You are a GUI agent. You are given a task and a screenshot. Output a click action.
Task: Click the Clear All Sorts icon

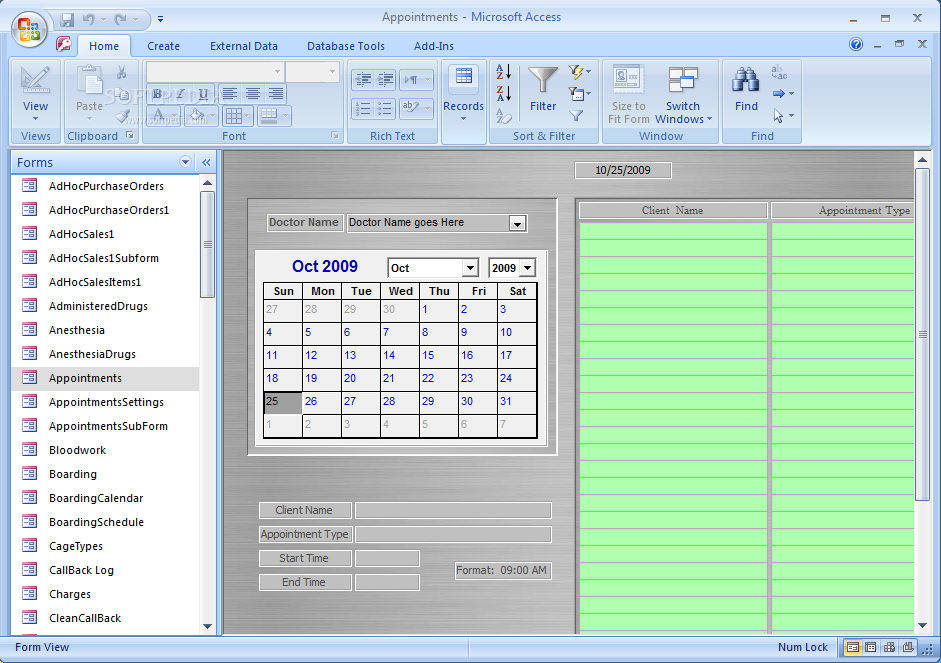[x=504, y=116]
